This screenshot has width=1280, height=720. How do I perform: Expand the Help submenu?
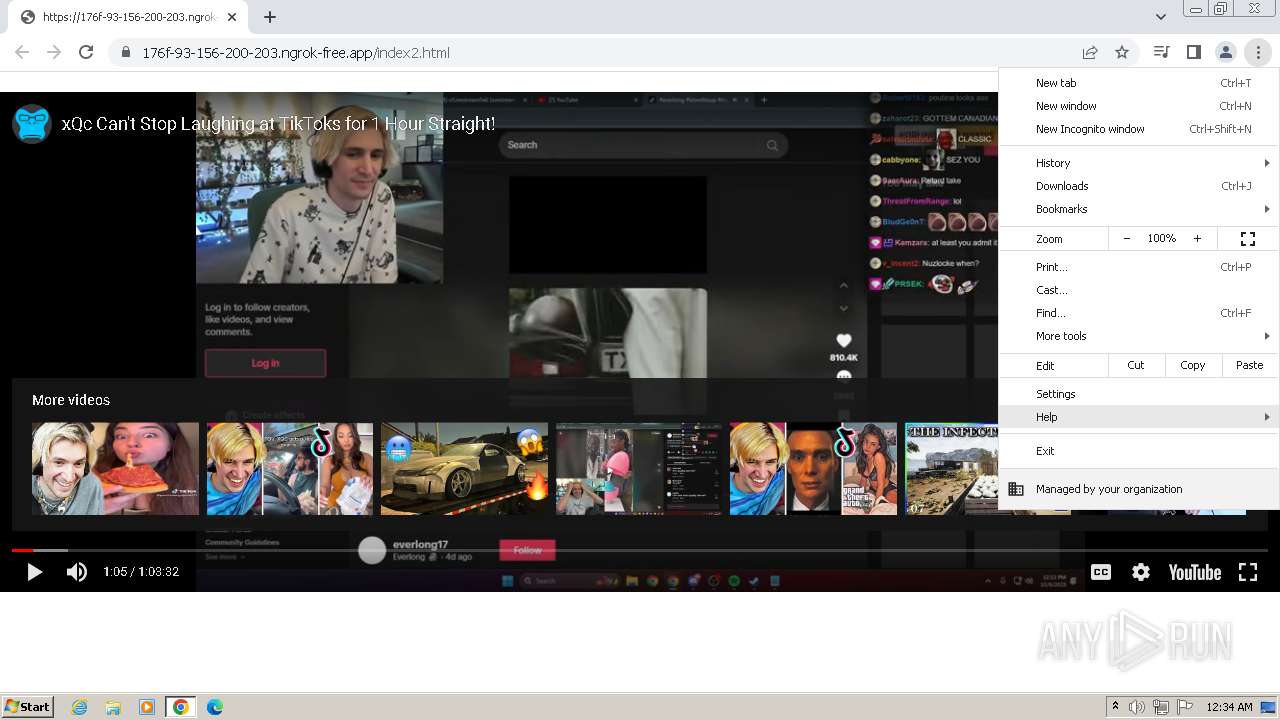pyautogui.click(x=1139, y=417)
